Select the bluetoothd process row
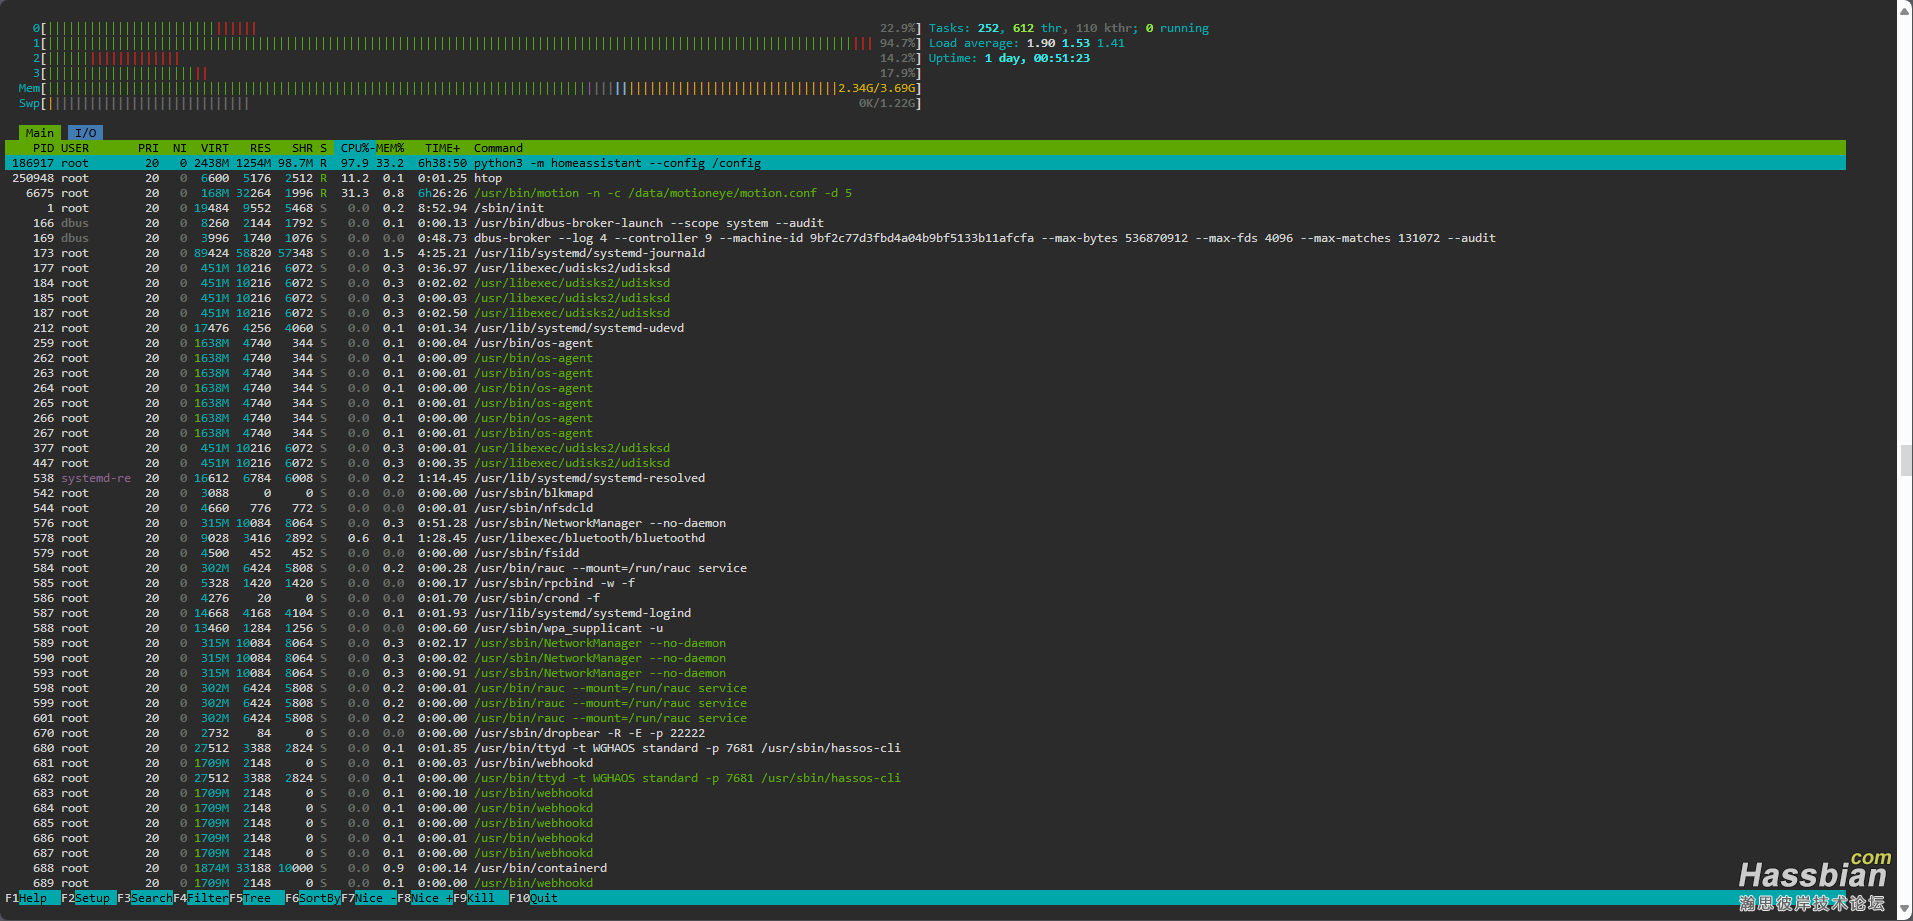This screenshot has width=1913, height=921. (925, 538)
